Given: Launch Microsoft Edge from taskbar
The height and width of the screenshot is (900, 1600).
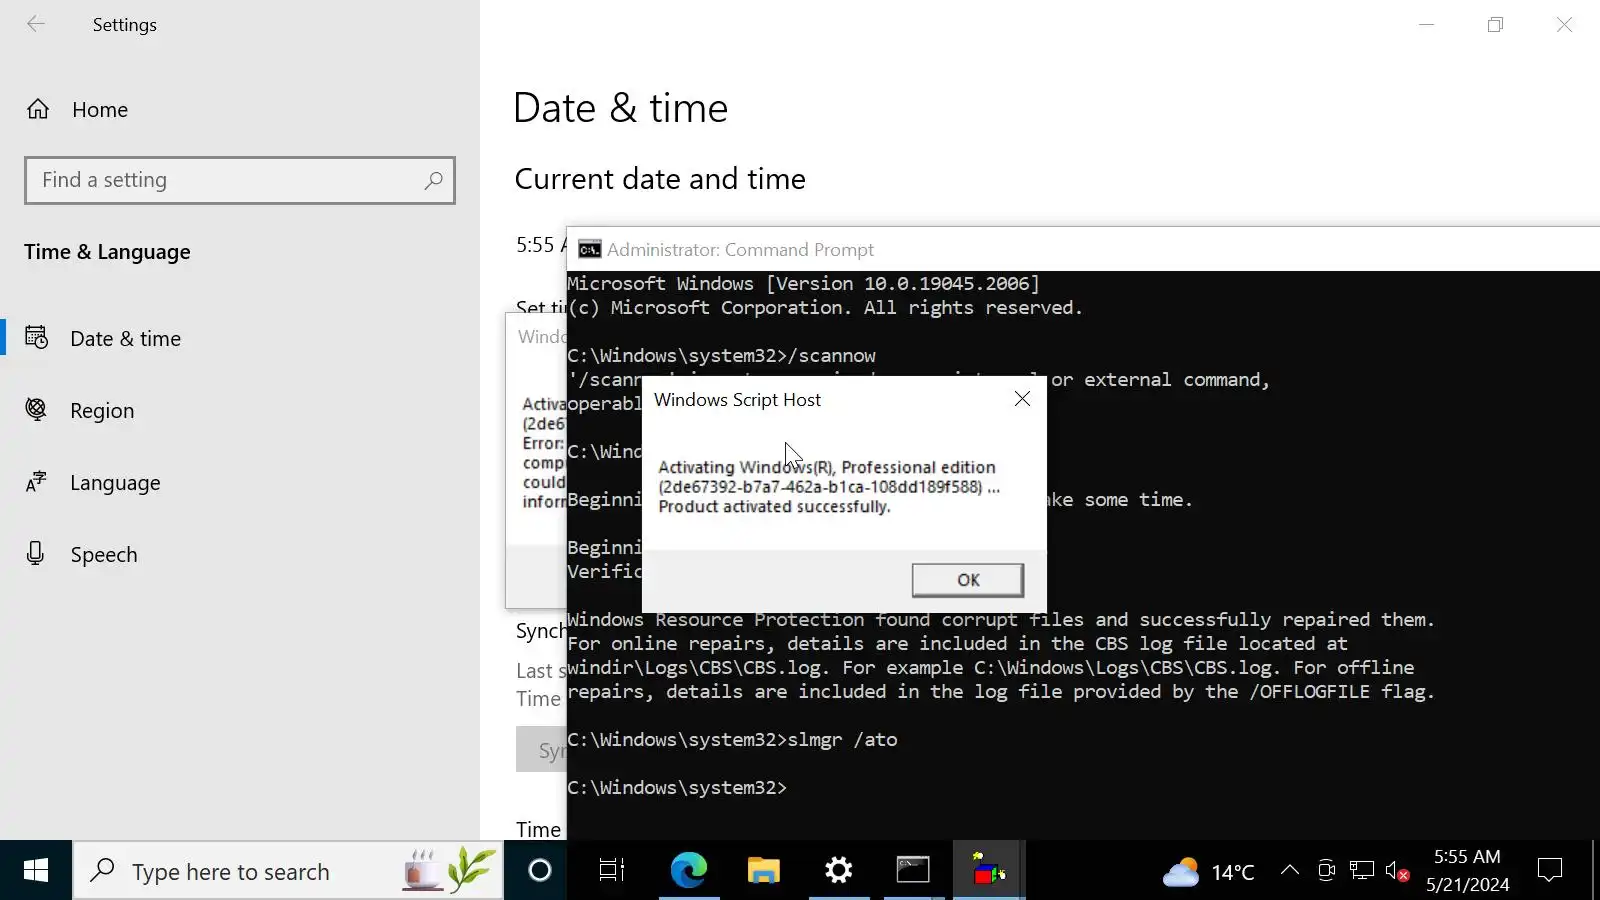Looking at the screenshot, I should pos(688,871).
